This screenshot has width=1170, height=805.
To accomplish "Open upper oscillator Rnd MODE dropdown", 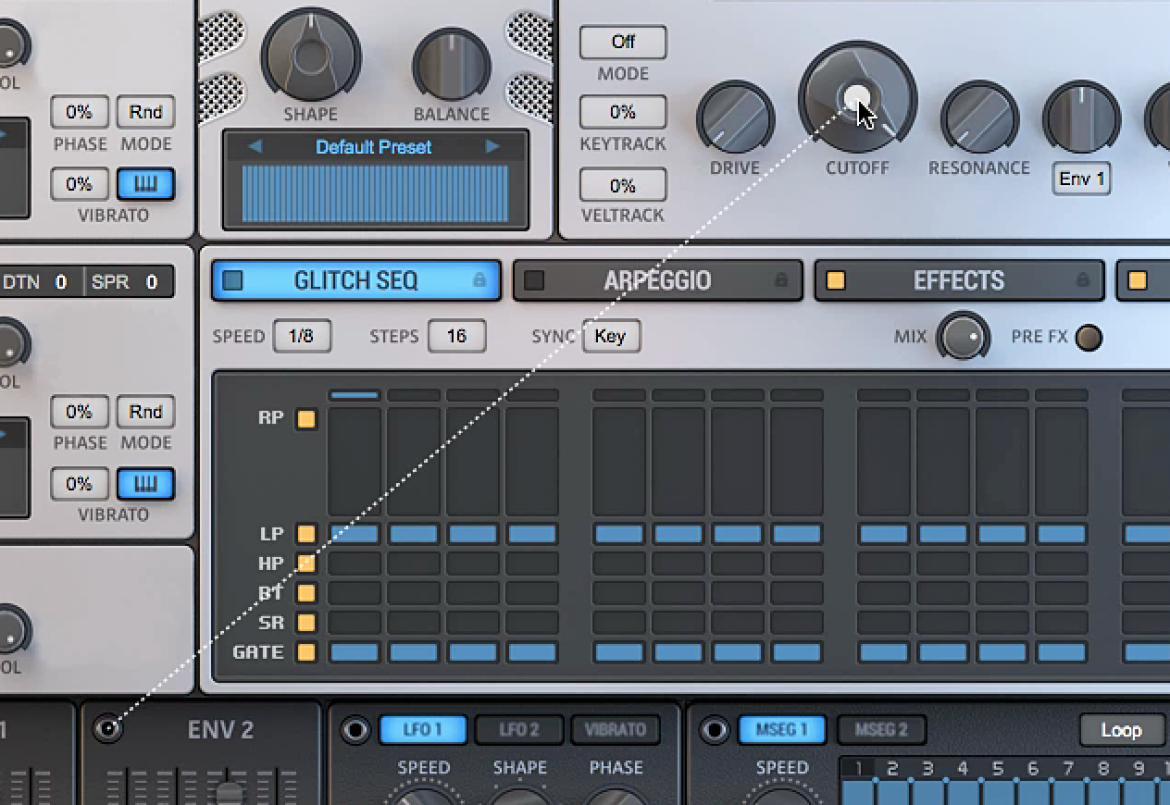I will pos(146,112).
